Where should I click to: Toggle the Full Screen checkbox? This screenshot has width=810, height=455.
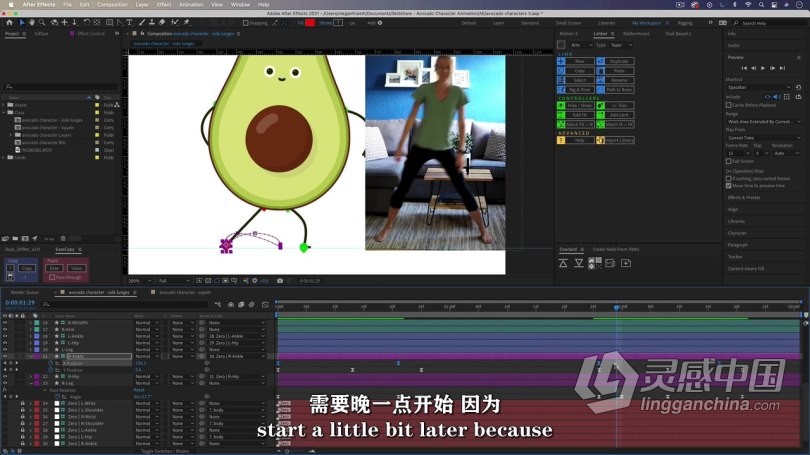coord(728,161)
